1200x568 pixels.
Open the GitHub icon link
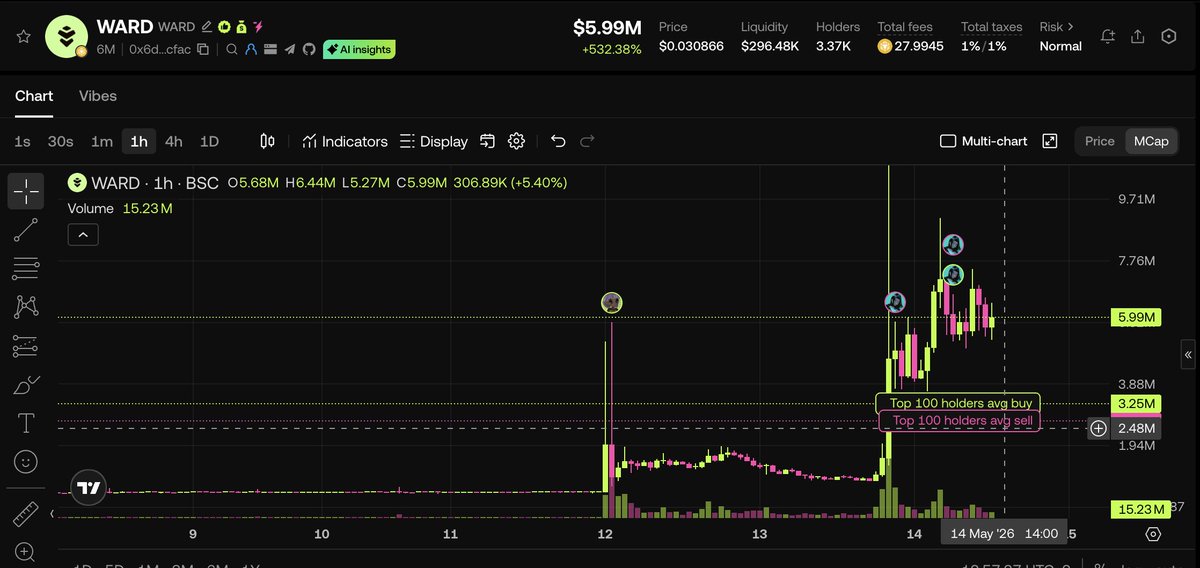coord(309,49)
